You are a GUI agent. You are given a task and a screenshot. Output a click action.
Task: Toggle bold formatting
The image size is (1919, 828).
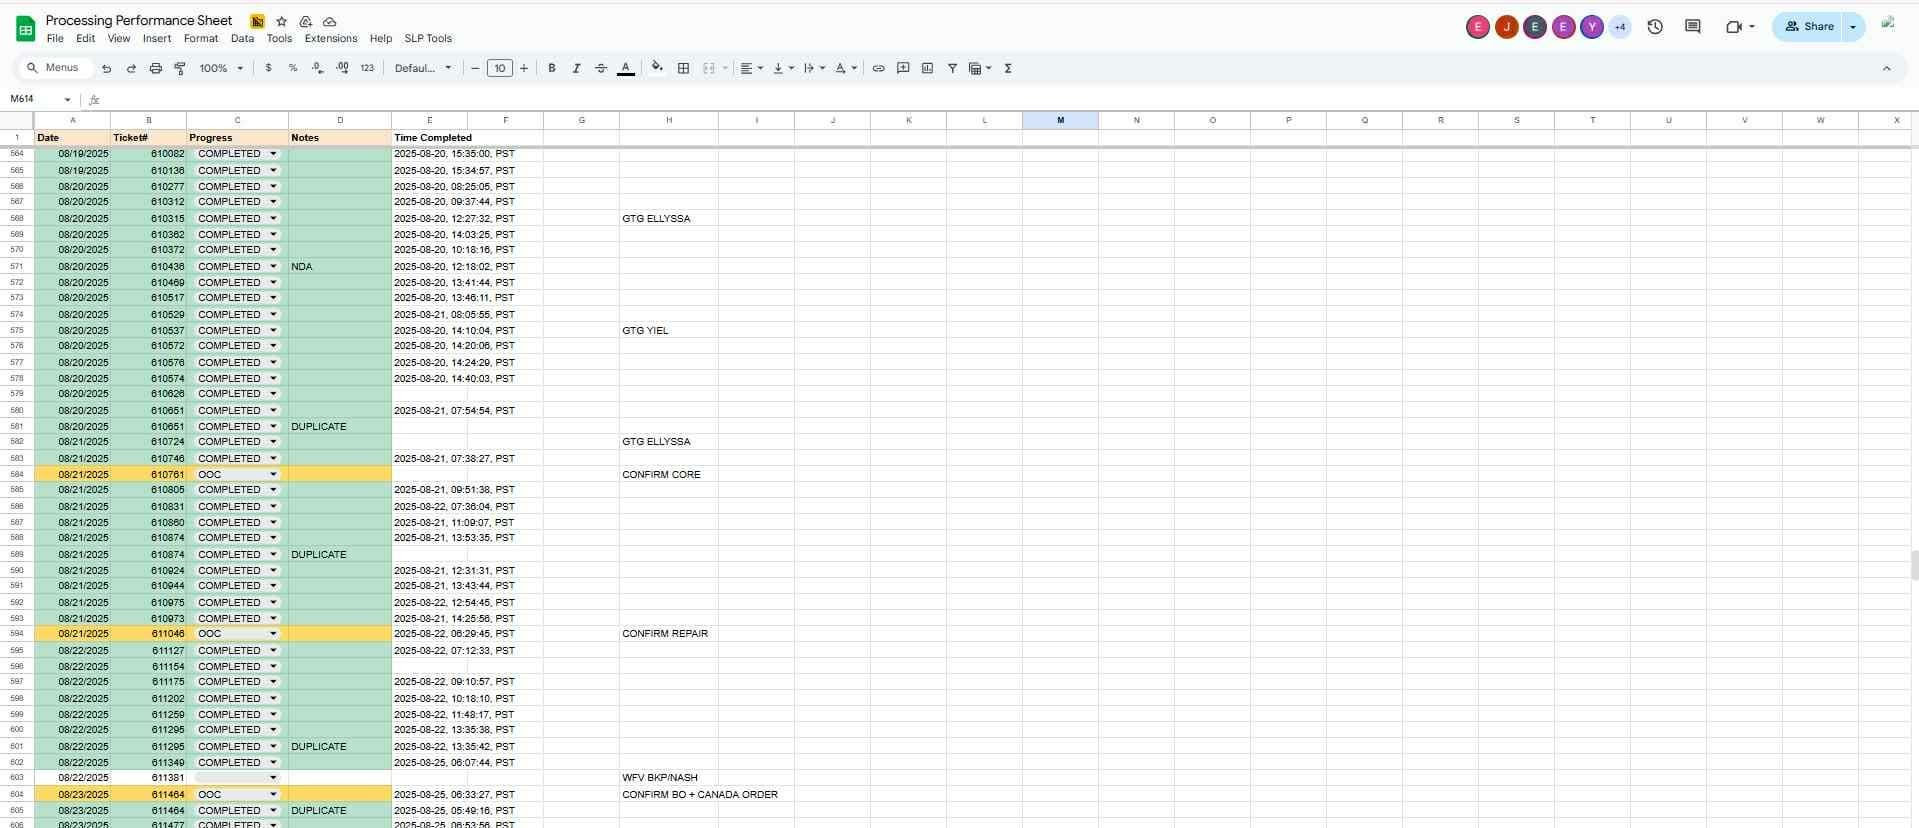[x=552, y=68]
